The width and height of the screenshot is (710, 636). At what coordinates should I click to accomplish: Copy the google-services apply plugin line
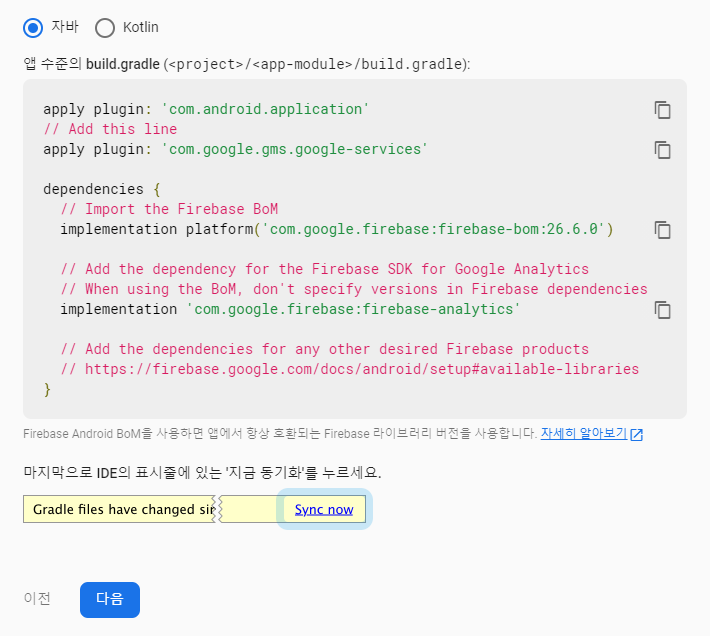[662, 150]
